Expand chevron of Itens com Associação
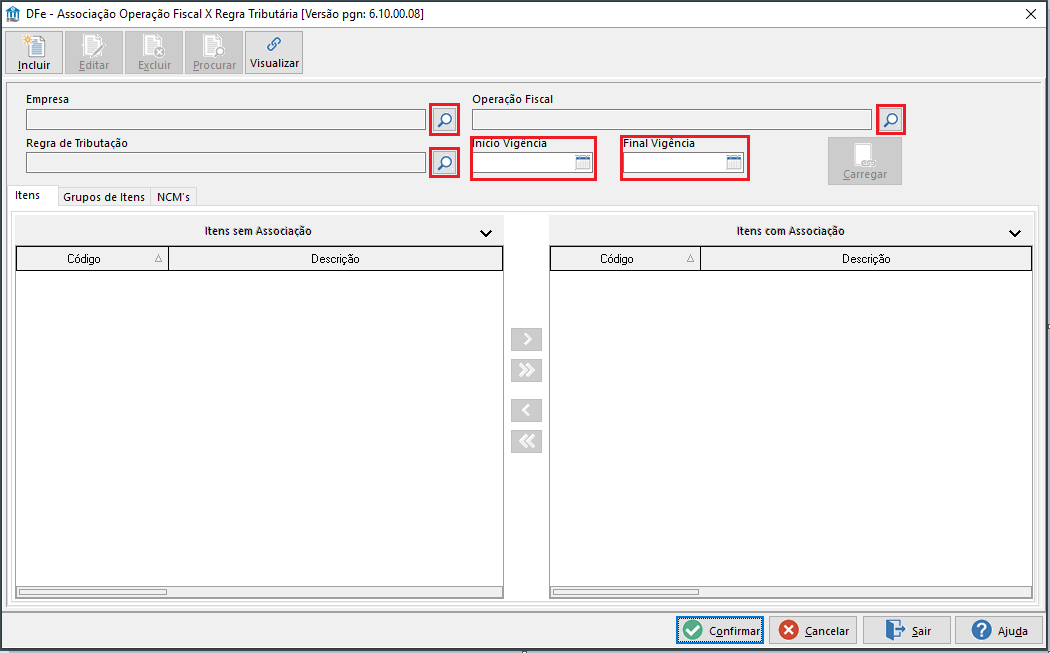The image size is (1050, 653). pos(1015,233)
